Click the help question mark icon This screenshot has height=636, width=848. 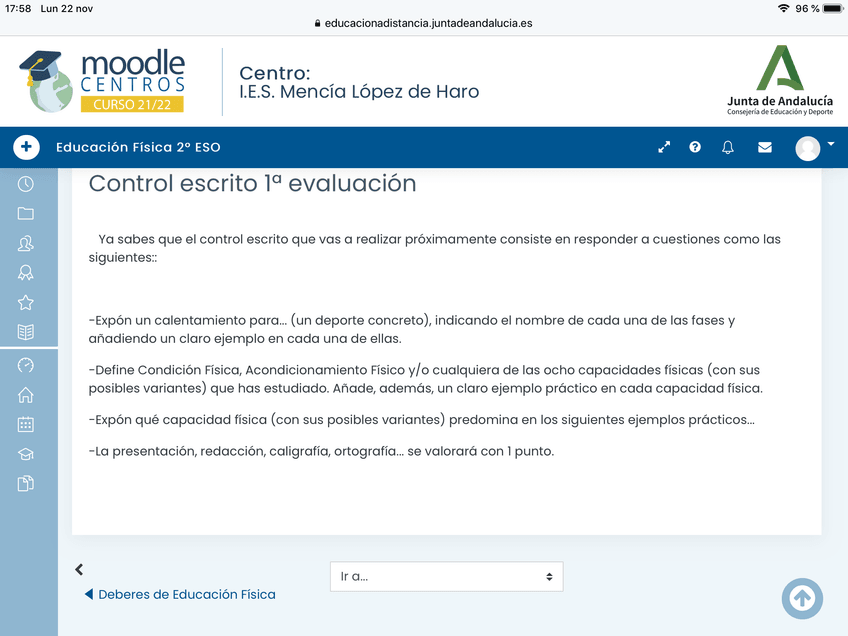point(694,147)
